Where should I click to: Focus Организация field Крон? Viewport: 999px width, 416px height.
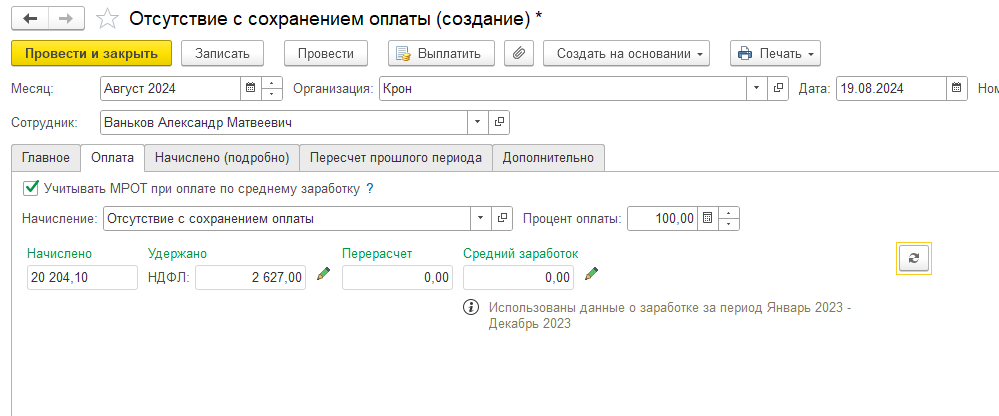click(x=563, y=89)
